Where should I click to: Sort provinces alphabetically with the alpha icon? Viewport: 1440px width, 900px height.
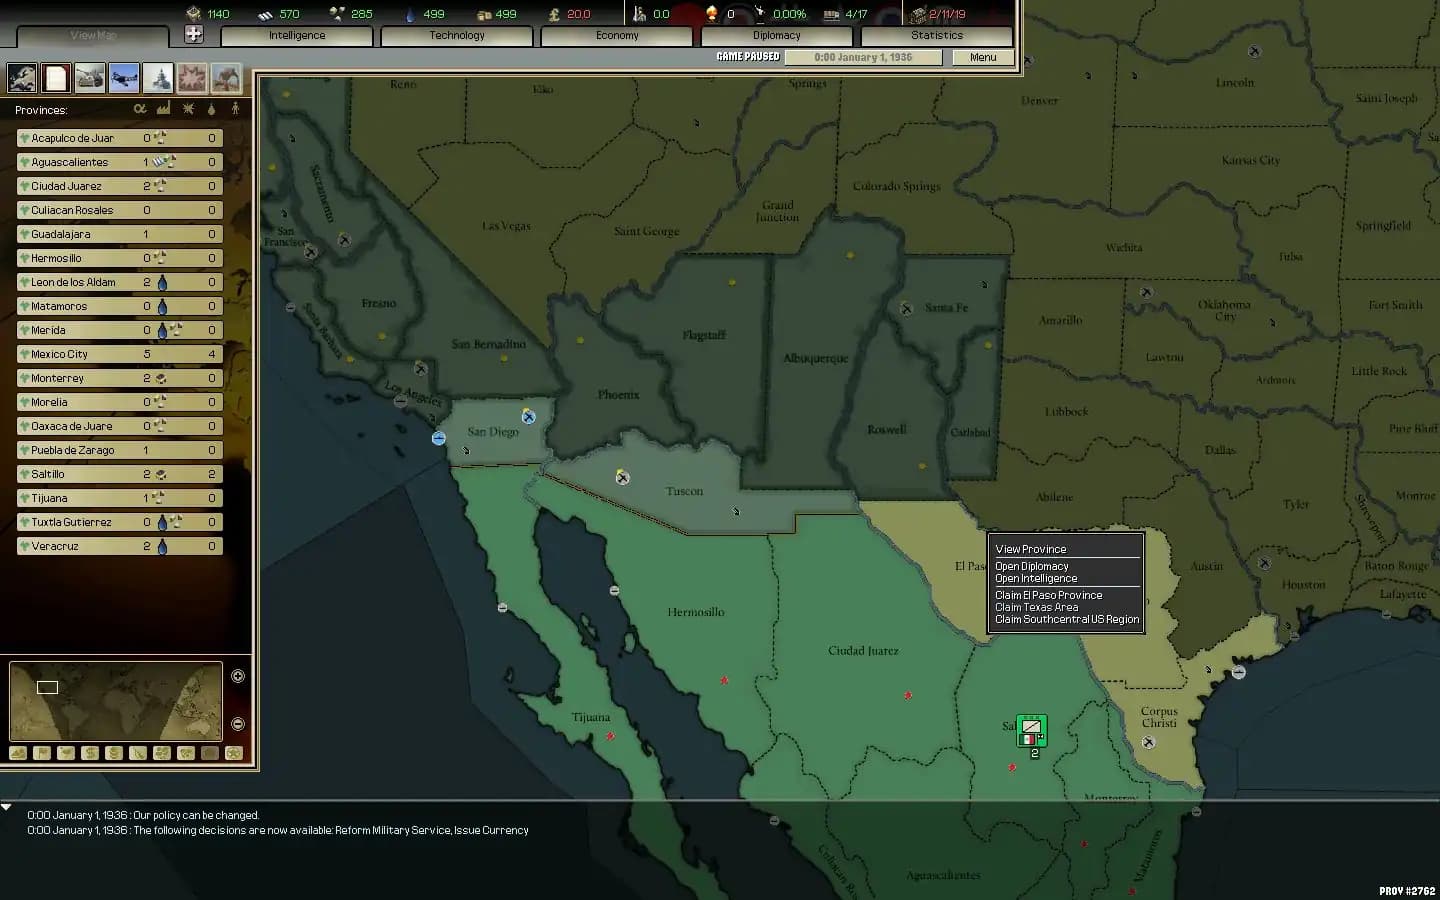(x=142, y=109)
